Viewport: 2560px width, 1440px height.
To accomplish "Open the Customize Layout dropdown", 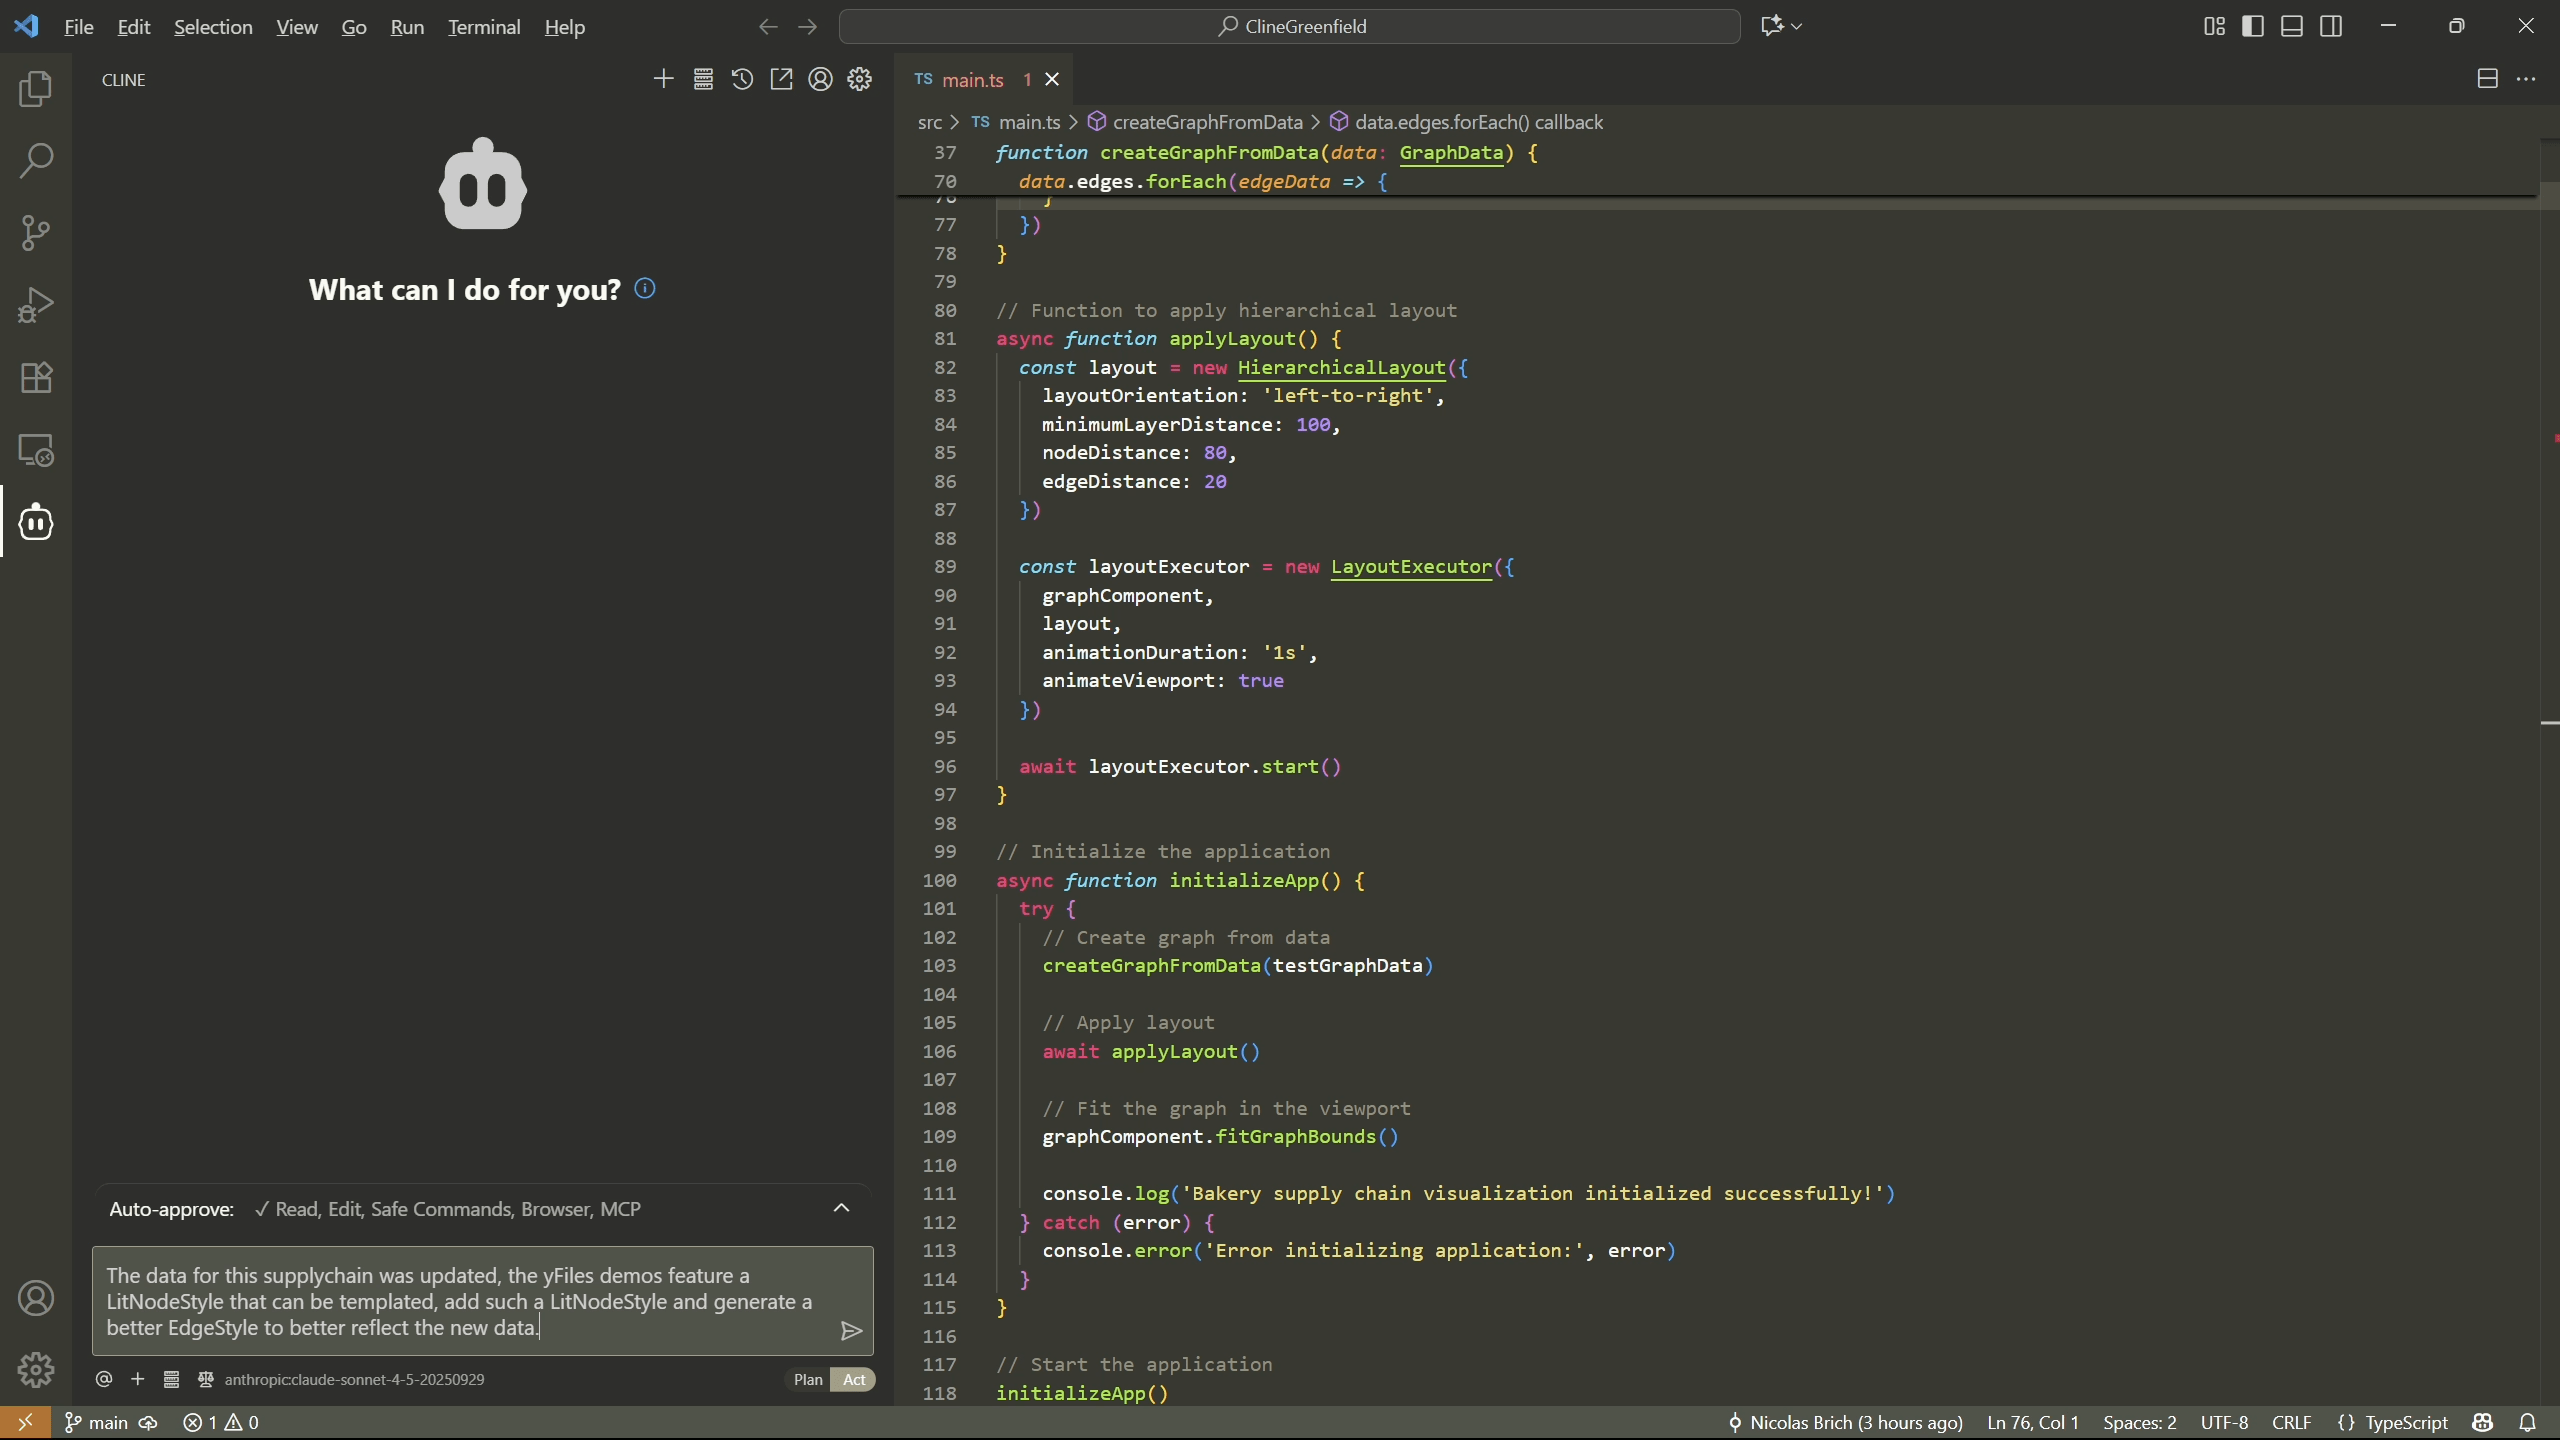I will coord(2213,26).
